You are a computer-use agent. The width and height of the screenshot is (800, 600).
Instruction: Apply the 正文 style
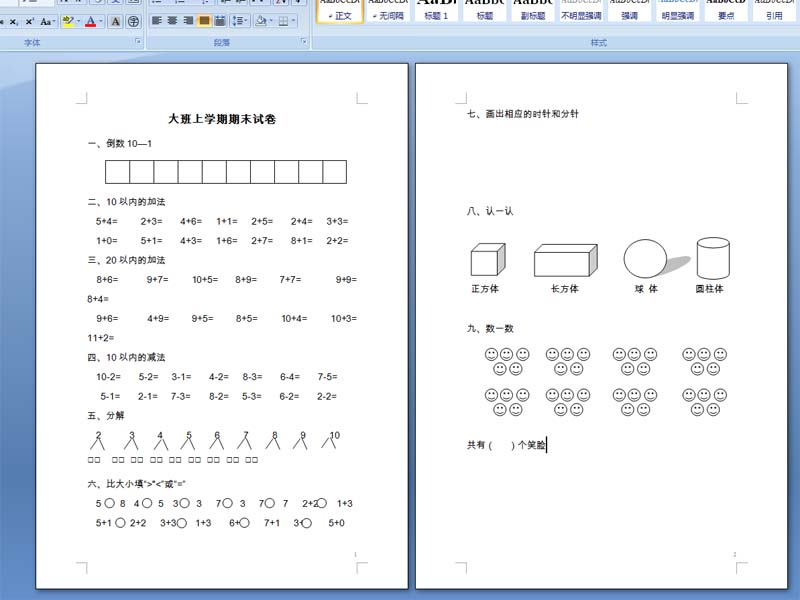tap(340, 11)
